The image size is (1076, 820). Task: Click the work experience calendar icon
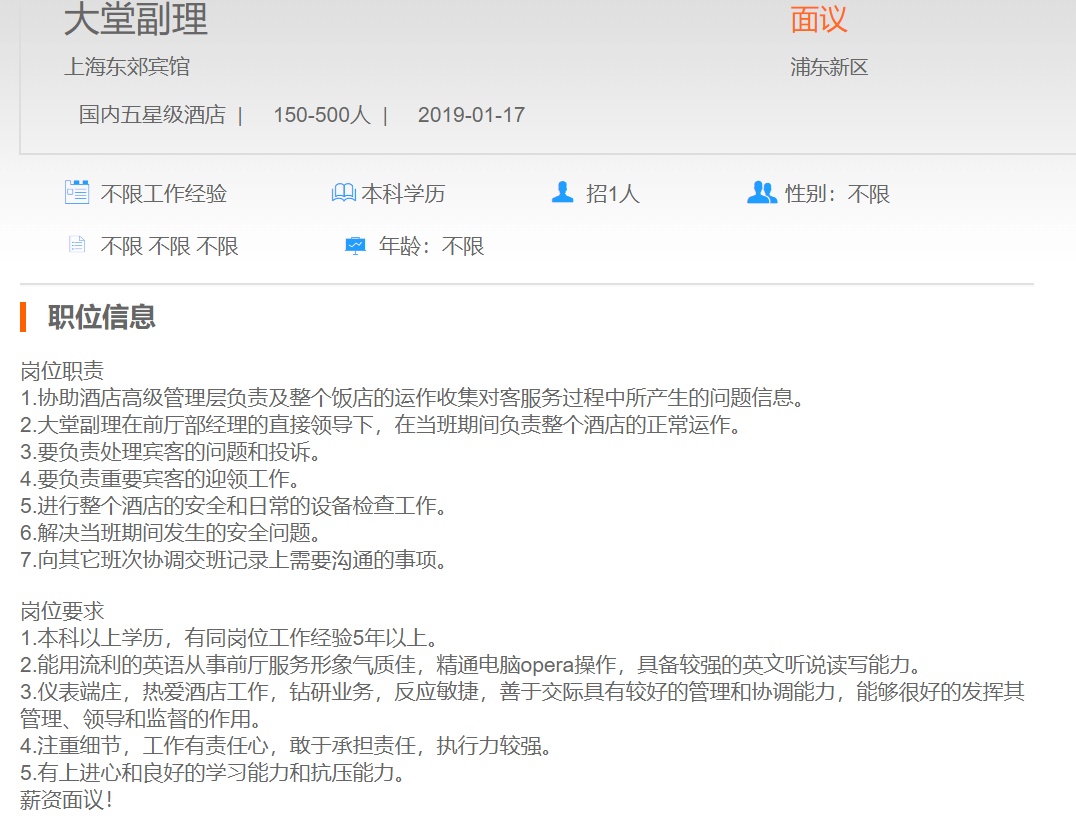coord(77,192)
